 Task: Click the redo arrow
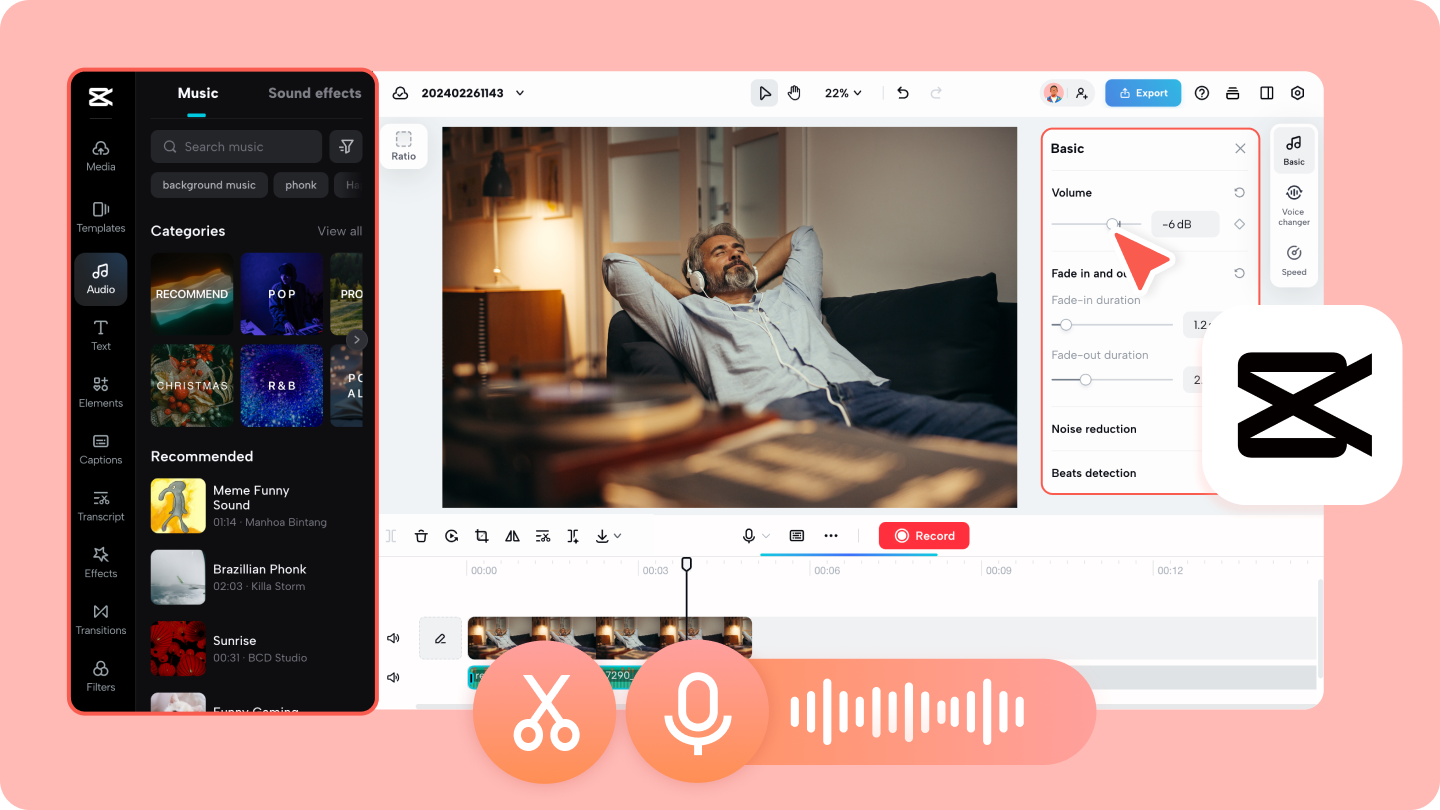click(x=936, y=93)
